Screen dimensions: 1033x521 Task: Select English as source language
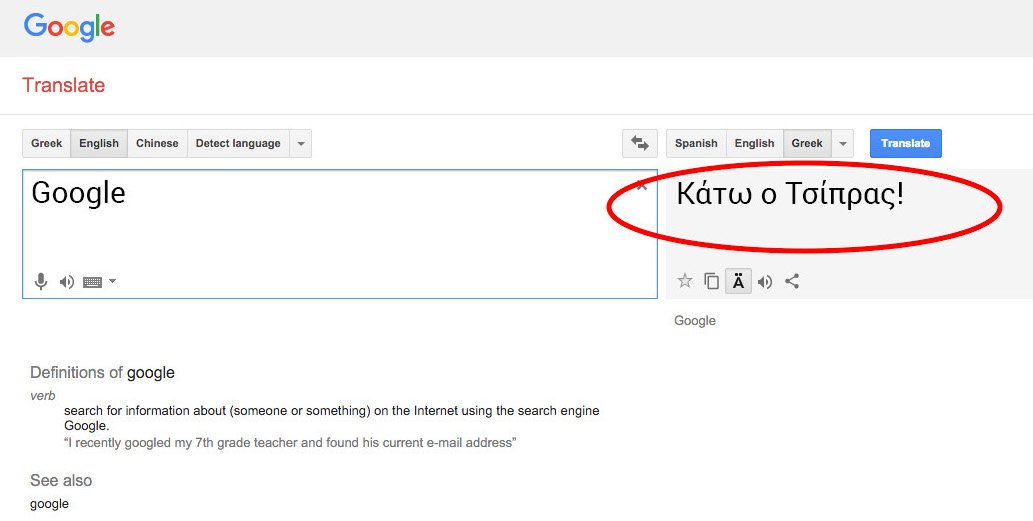[99, 144]
